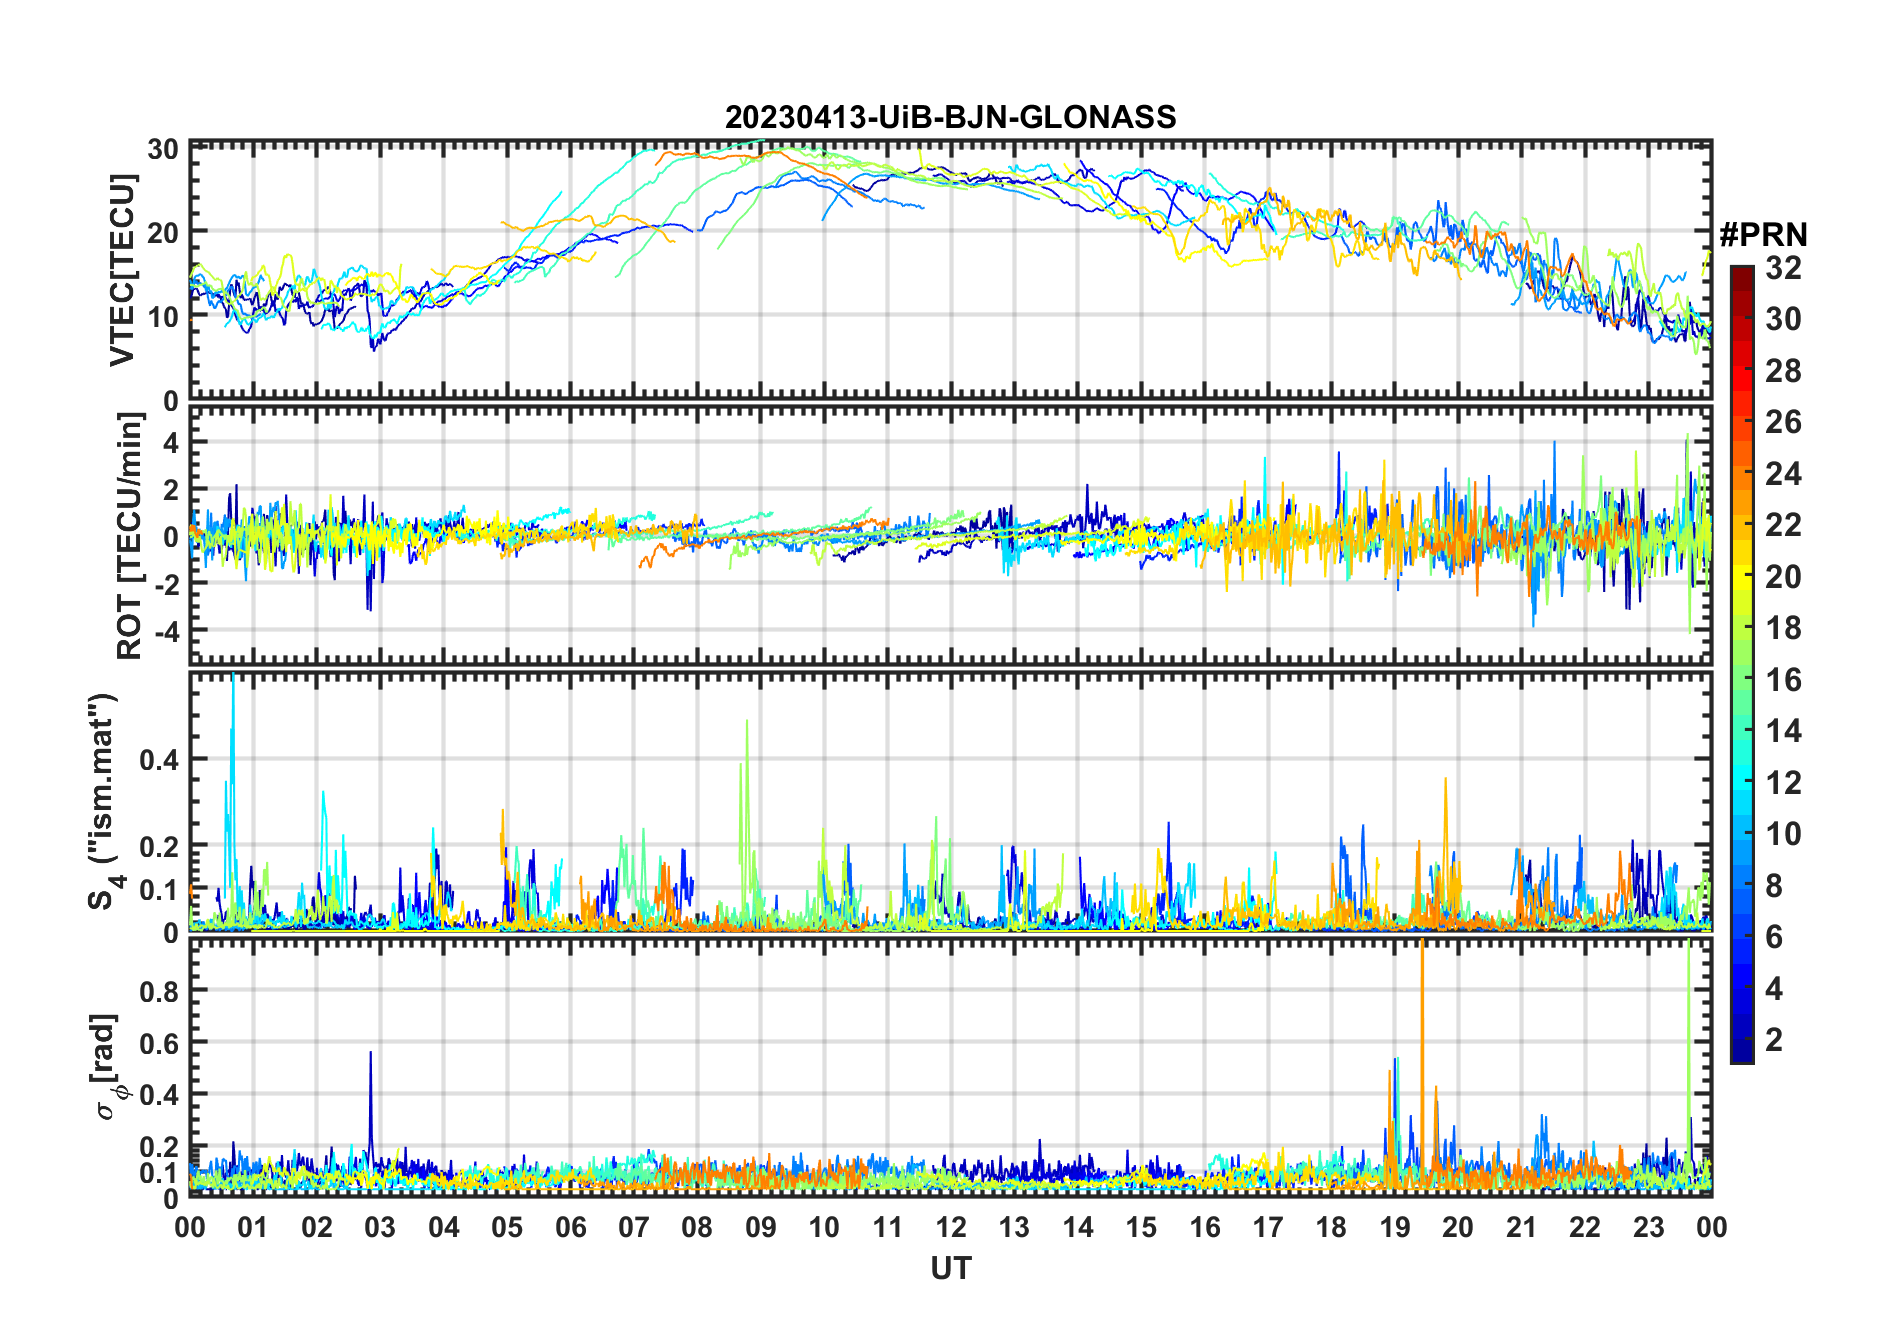Click x-axis tick label 12
Viewport: 1902px width, 1330px height.
click(950, 1227)
